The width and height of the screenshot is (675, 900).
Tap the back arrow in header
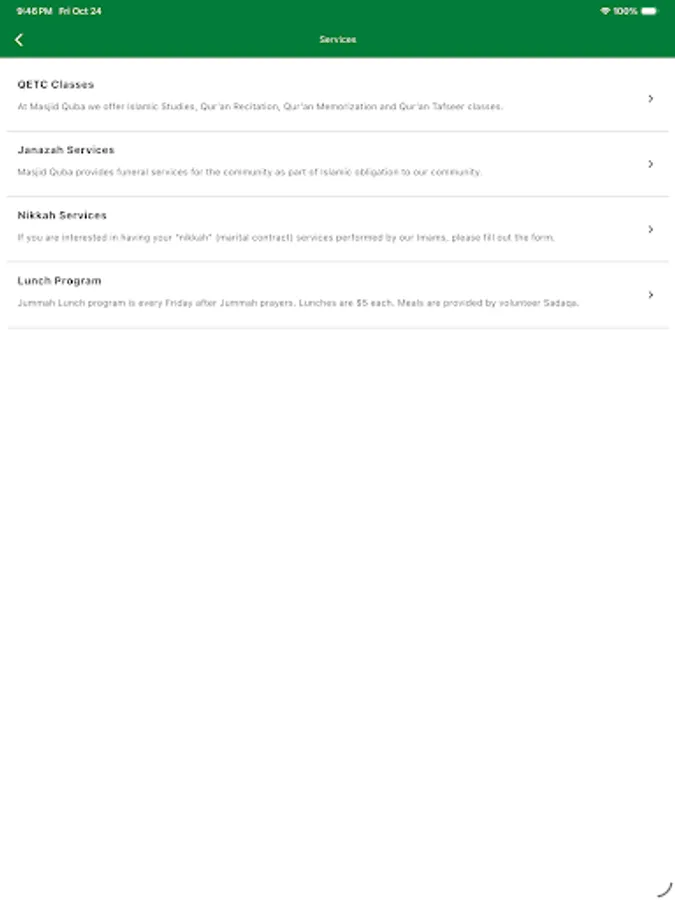(x=19, y=40)
